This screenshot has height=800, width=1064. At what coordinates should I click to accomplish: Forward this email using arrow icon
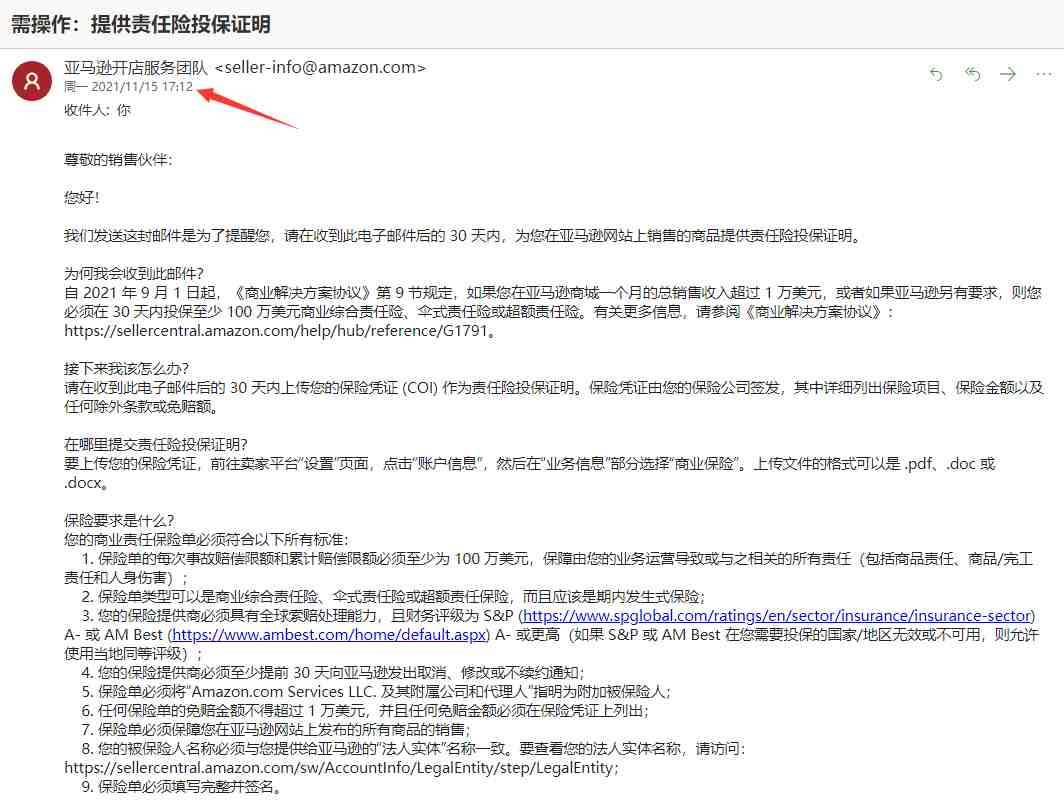(x=1008, y=74)
